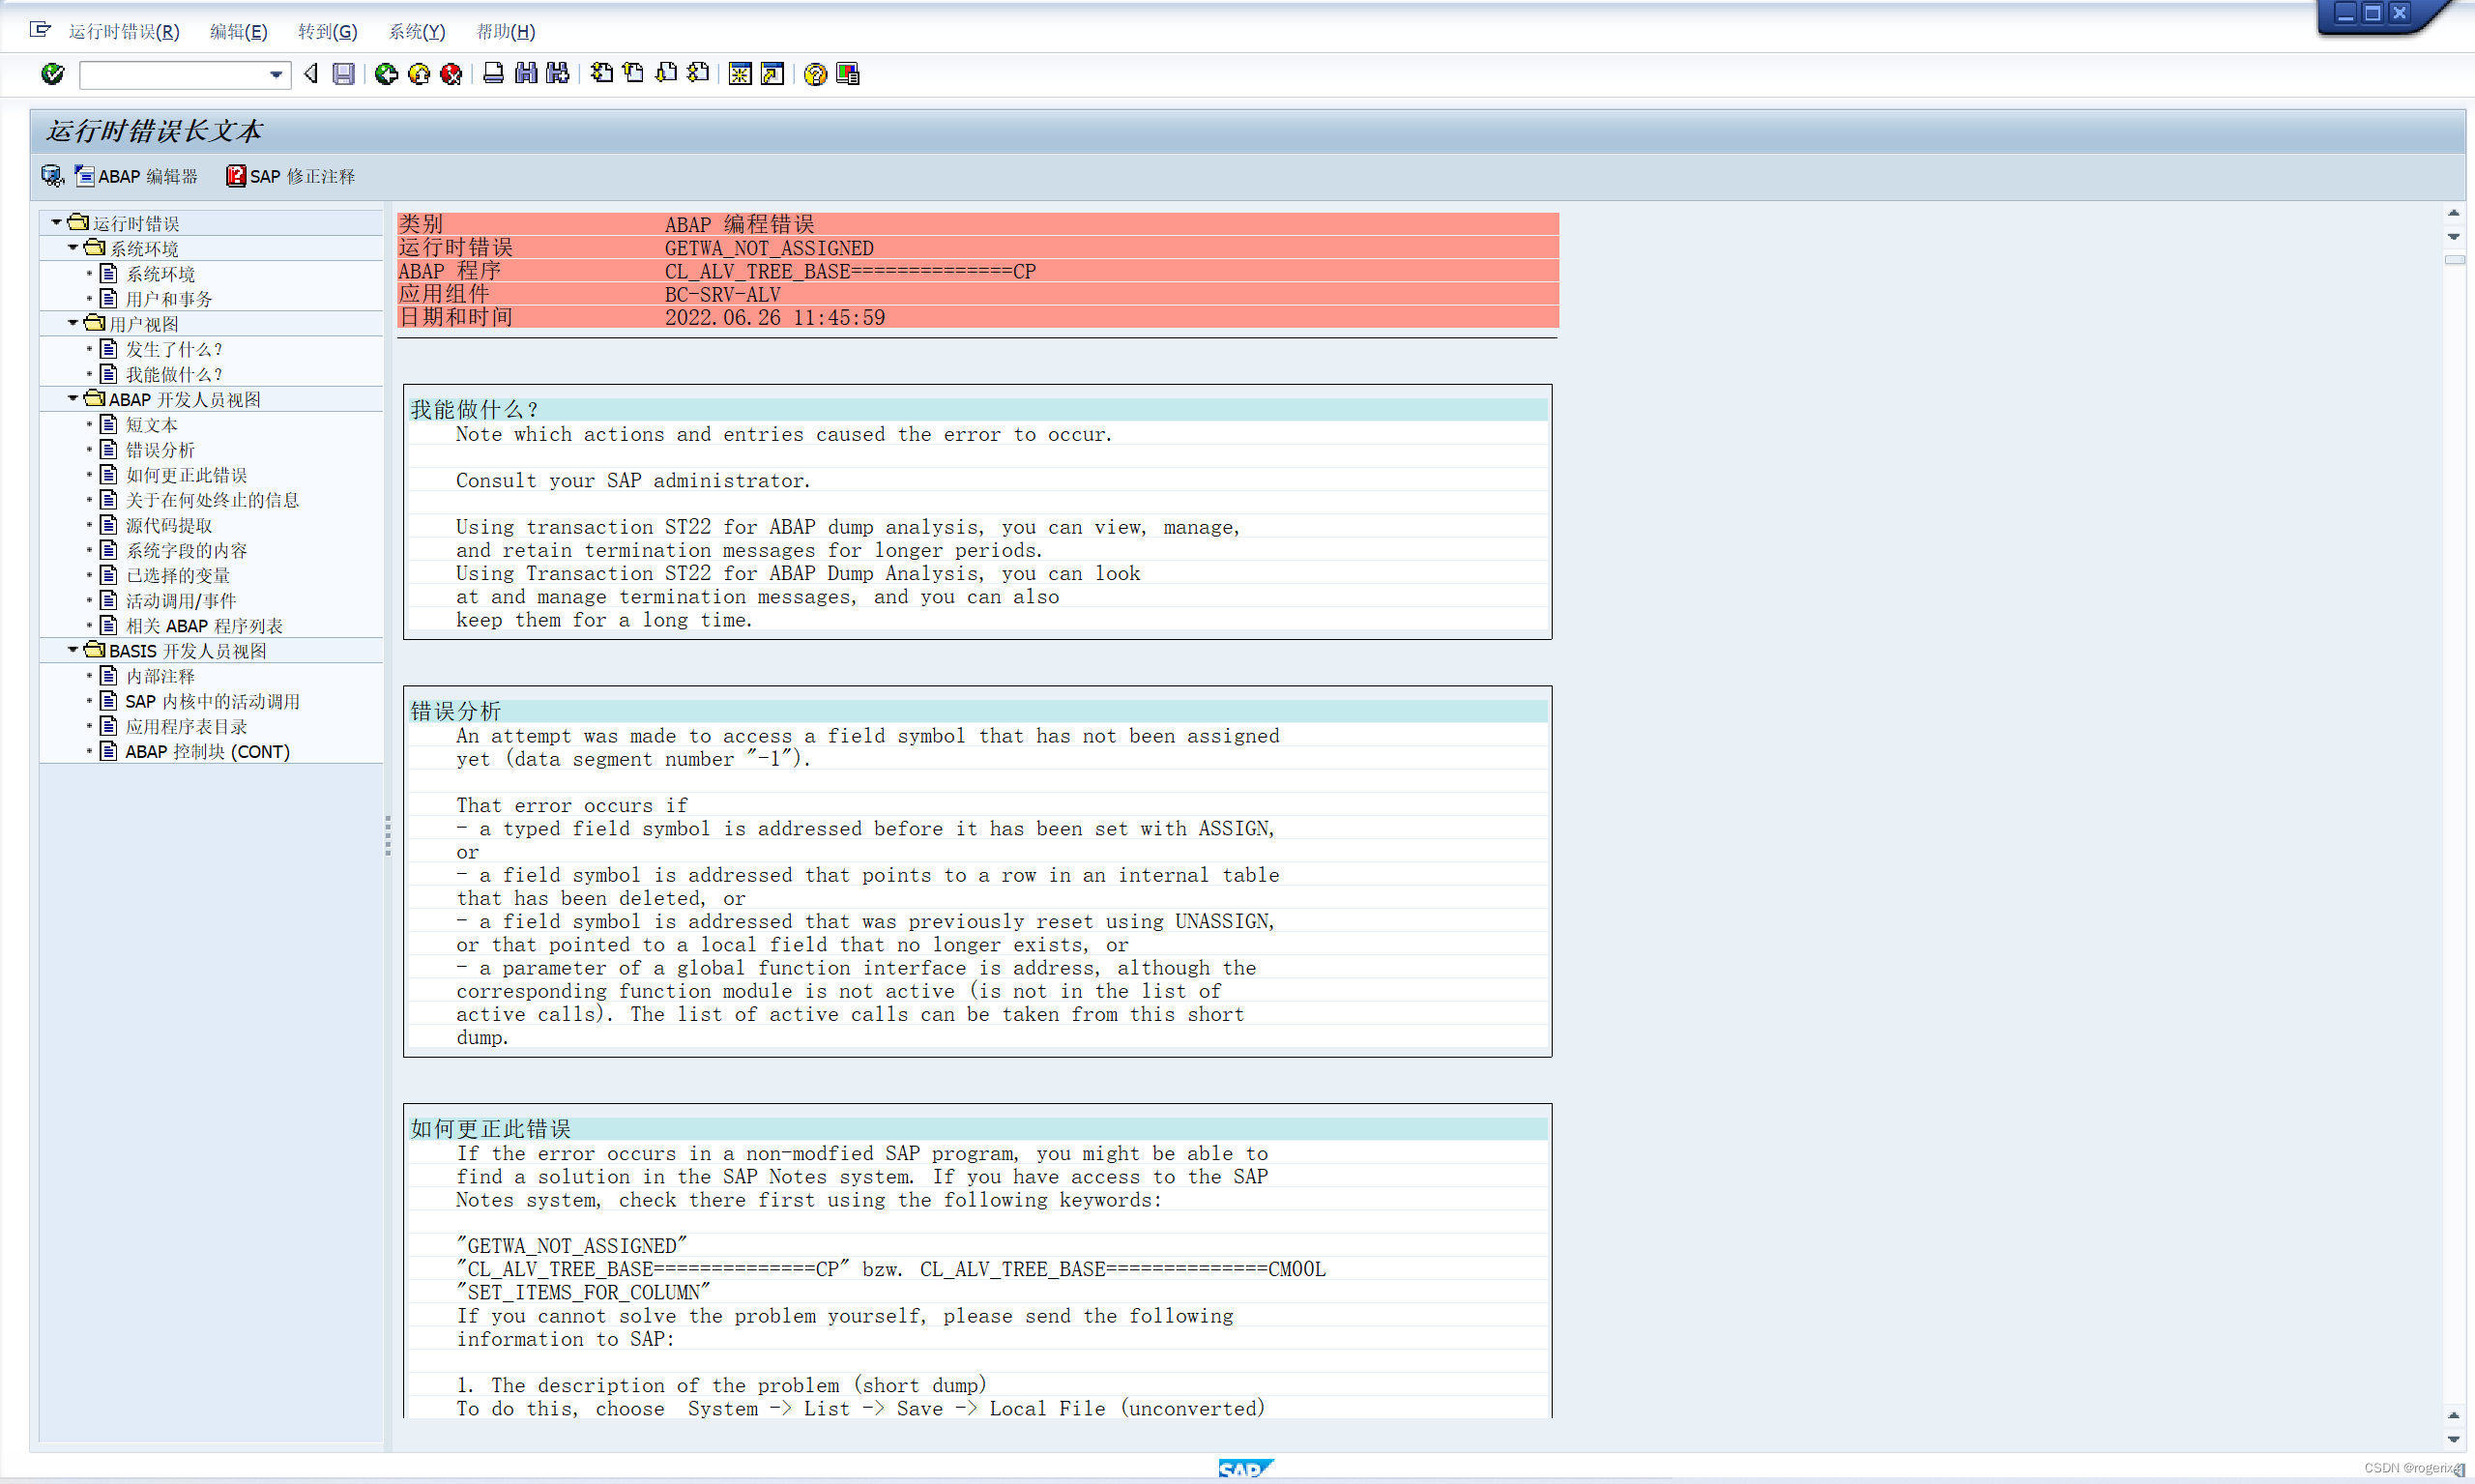The height and width of the screenshot is (1484, 2475).
Task: Click the ABAP 编辑器 button
Action: tap(136, 176)
